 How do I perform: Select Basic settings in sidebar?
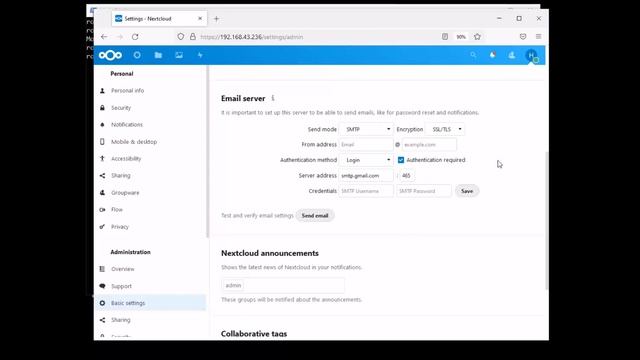tap(151, 303)
